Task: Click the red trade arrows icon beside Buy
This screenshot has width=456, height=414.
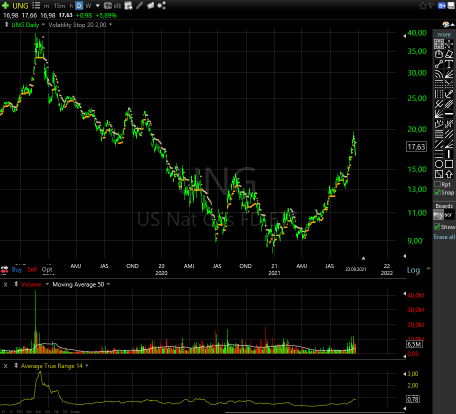Action: click(x=4, y=269)
